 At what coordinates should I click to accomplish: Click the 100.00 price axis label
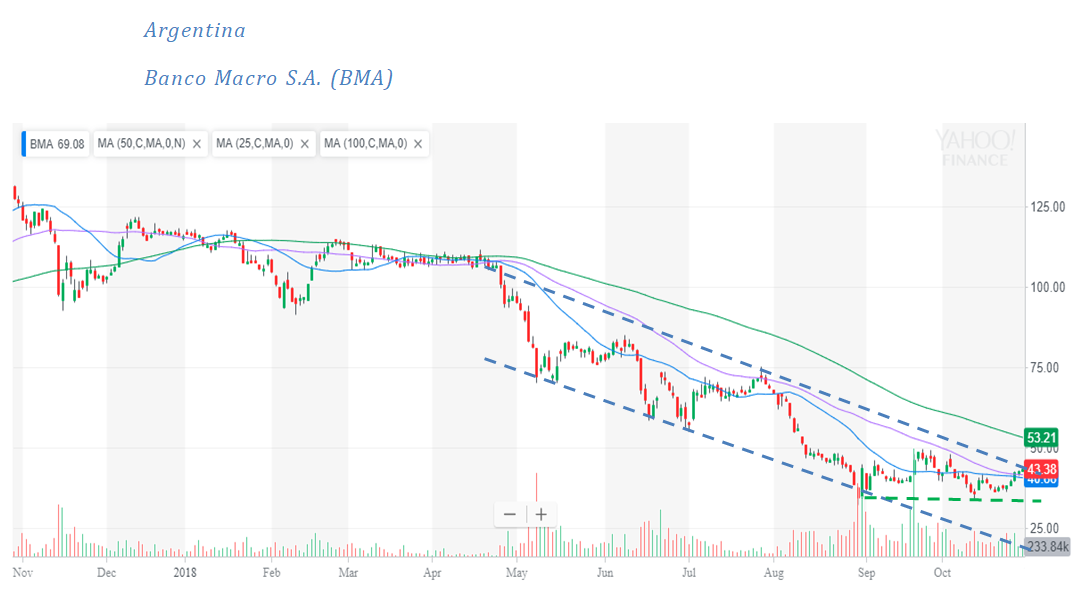[1048, 287]
